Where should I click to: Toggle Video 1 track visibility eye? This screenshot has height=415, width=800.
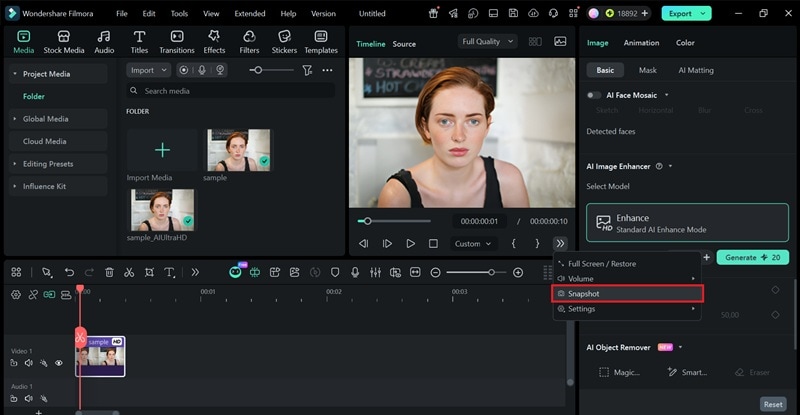[x=59, y=363]
